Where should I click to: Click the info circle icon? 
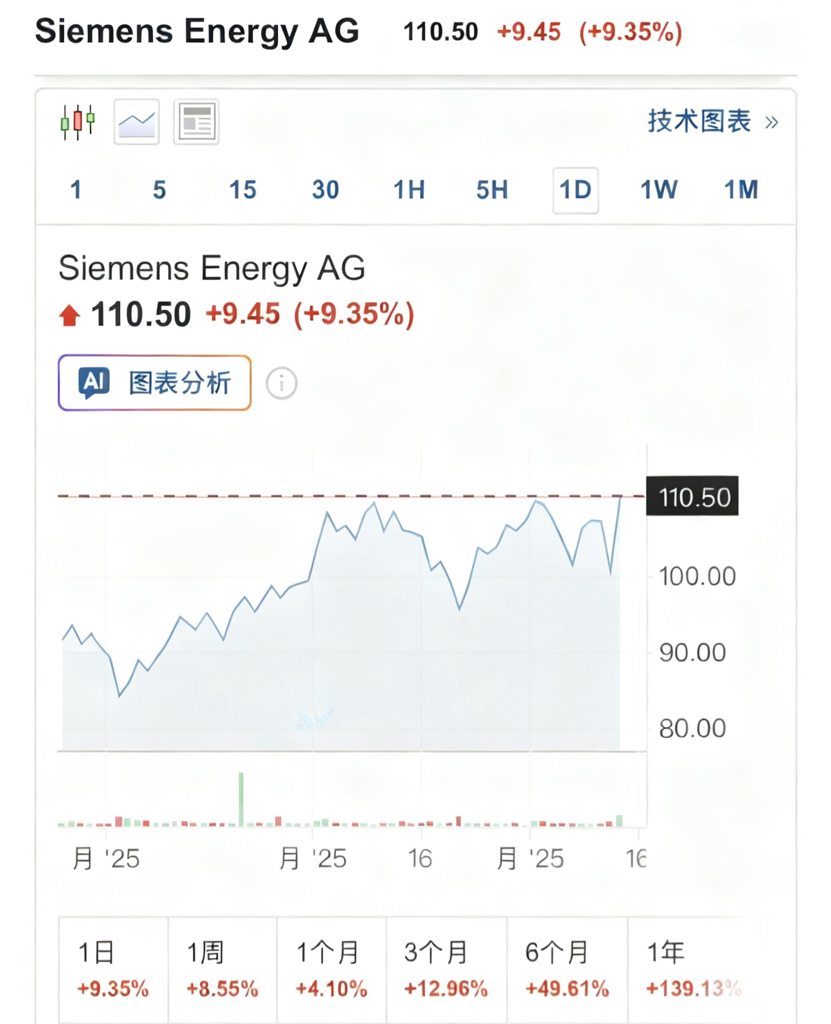coord(282,383)
